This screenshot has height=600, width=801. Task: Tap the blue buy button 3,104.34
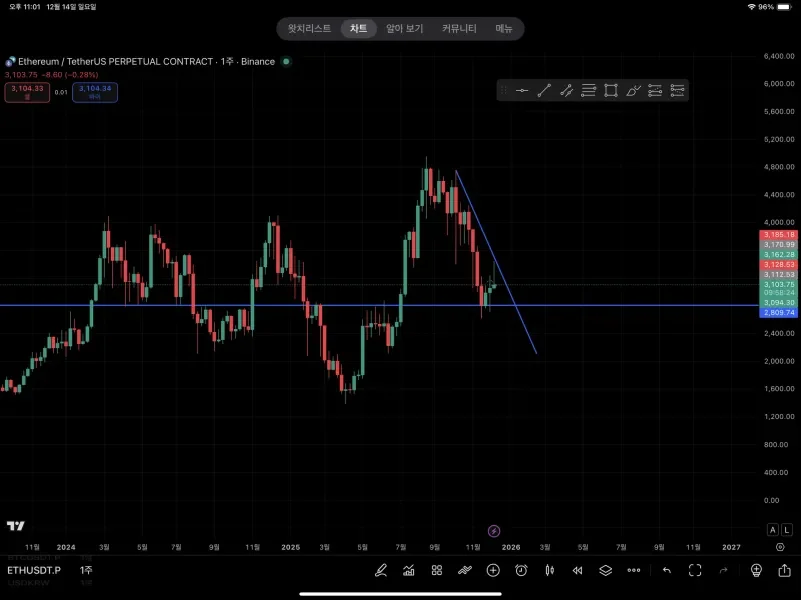(95, 92)
